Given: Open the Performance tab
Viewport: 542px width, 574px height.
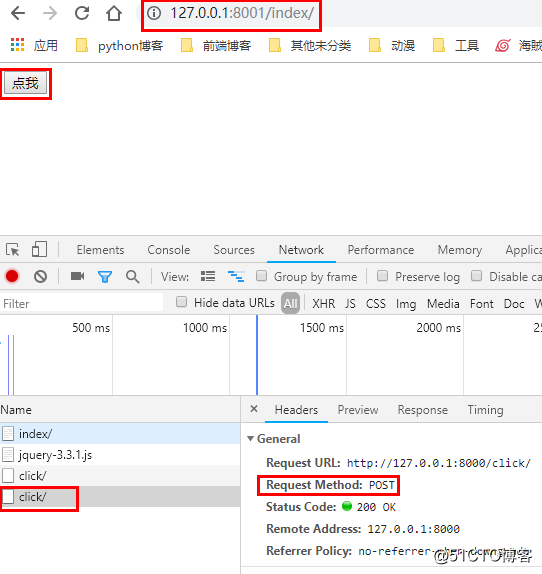Looking at the screenshot, I should 381,250.
